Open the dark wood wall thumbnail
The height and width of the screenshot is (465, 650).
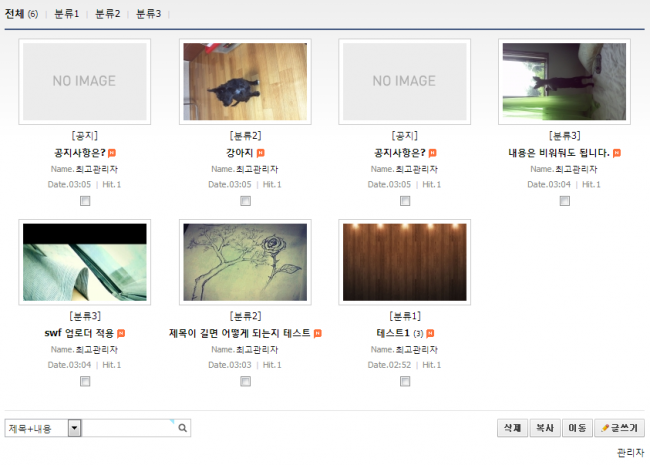405,262
